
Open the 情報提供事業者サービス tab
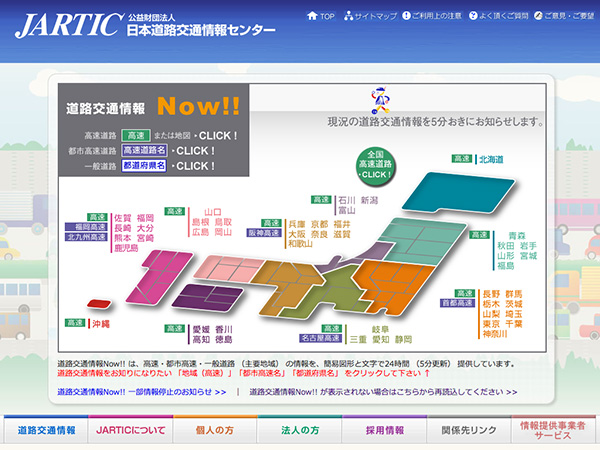tap(553, 430)
